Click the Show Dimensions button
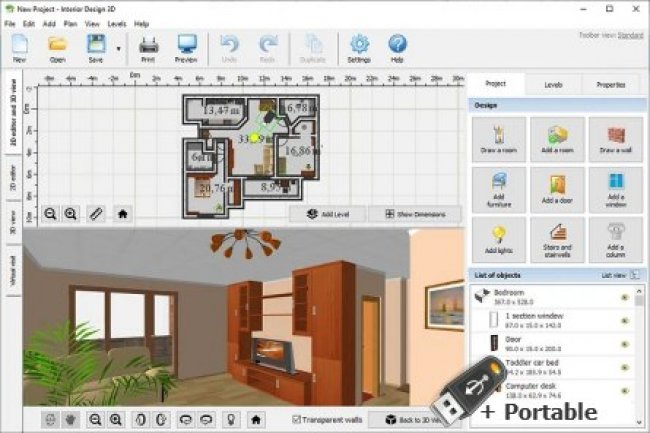650x433 pixels. [415, 214]
